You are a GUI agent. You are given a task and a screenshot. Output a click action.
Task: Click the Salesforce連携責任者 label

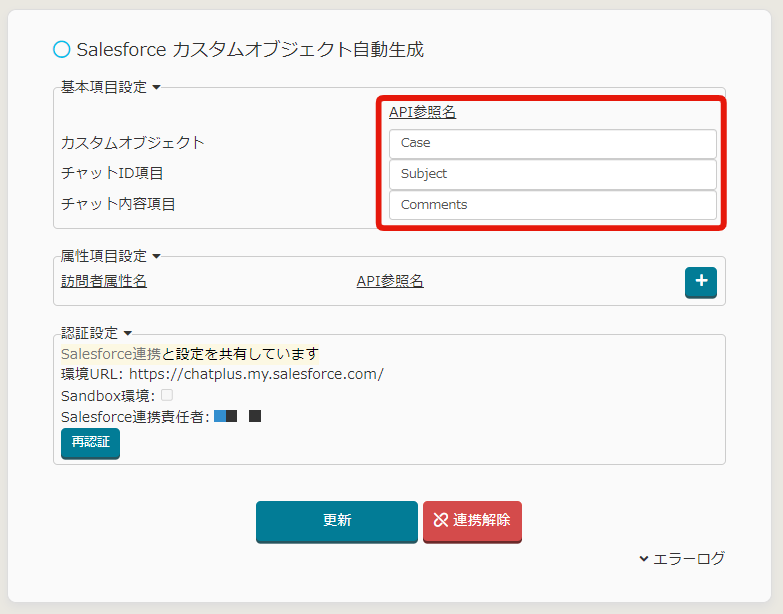135,417
